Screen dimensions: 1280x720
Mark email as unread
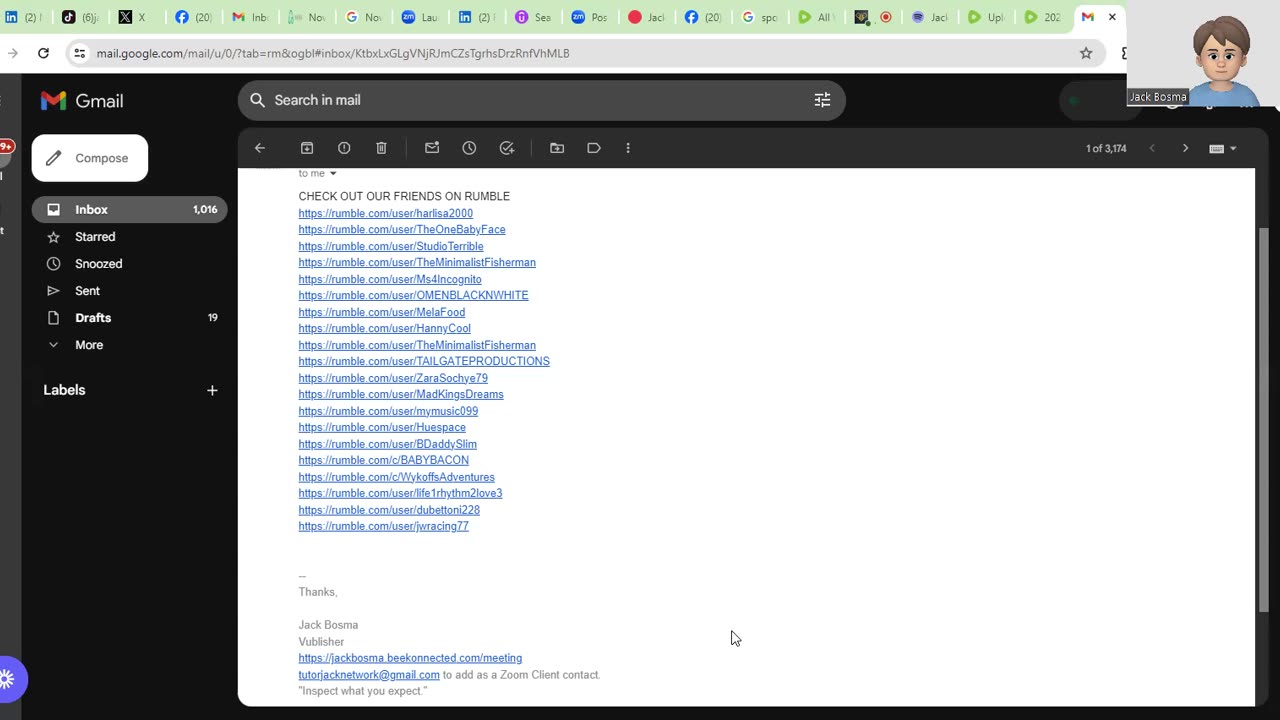(x=432, y=148)
